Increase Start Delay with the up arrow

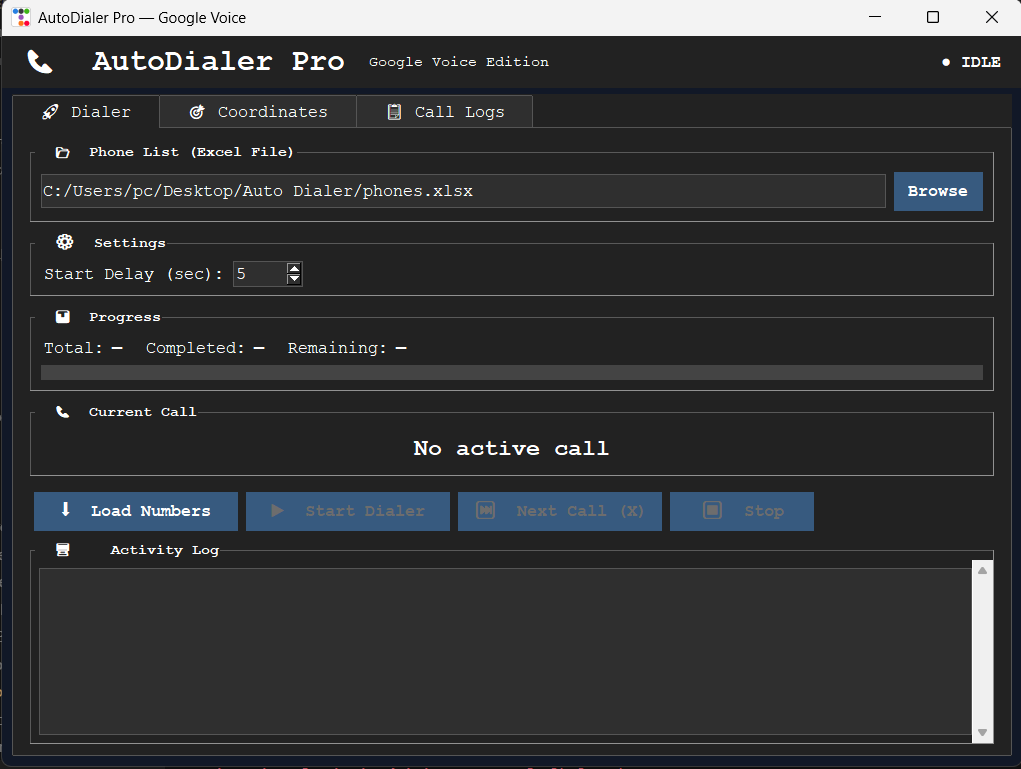[294, 268]
